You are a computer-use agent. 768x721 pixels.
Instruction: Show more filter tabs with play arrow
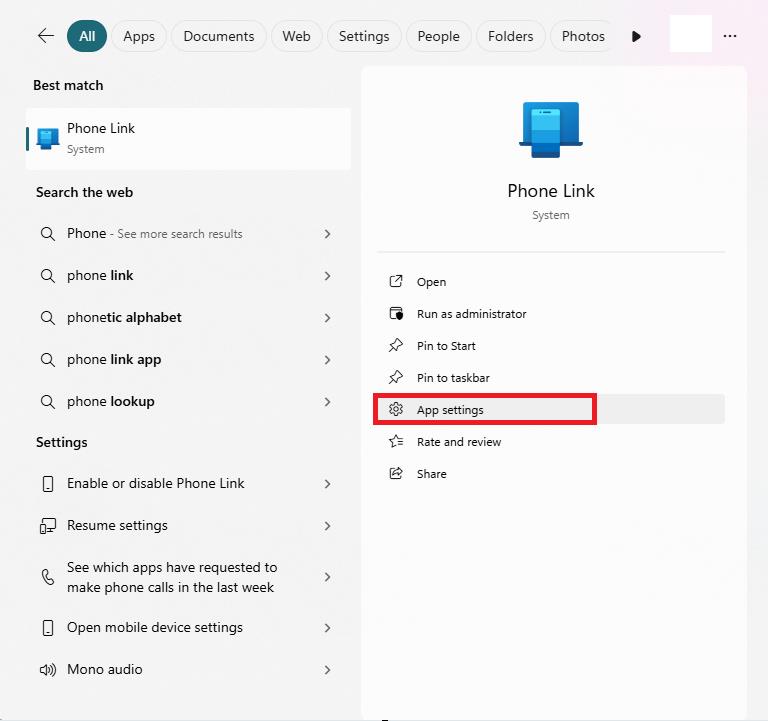click(636, 36)
